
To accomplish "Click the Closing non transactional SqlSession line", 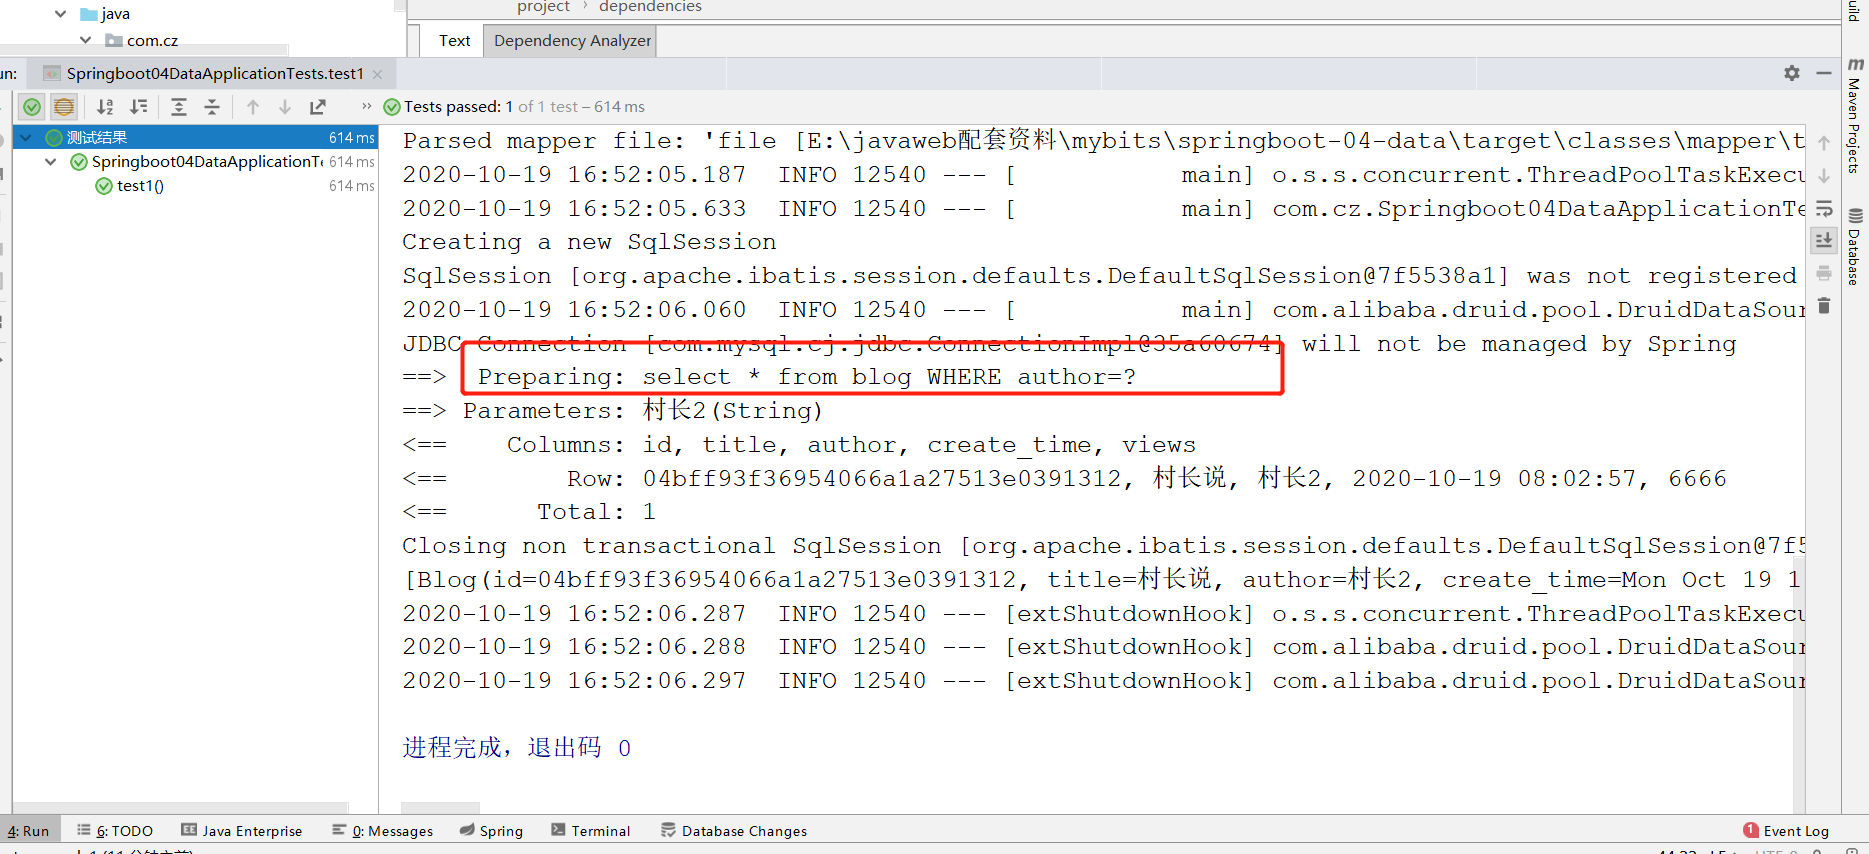I will coord(1104,546).
